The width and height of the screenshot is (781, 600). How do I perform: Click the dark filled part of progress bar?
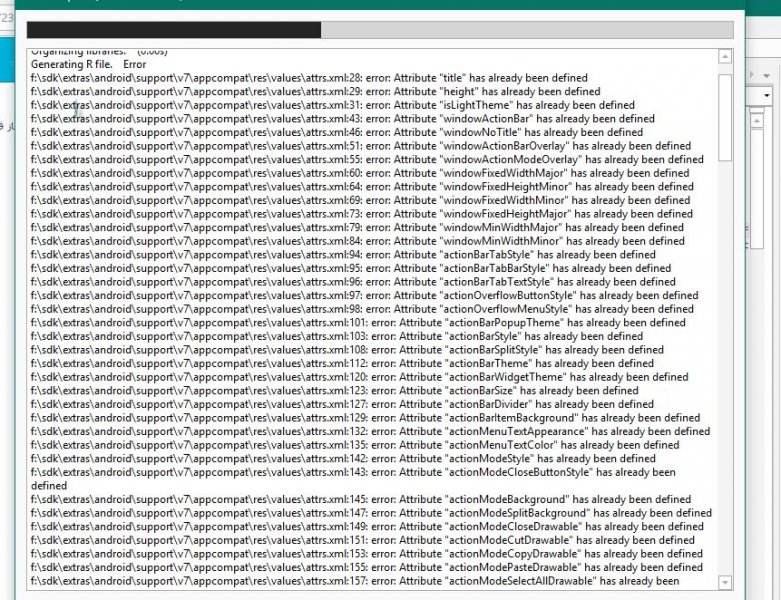click(173, 30)
